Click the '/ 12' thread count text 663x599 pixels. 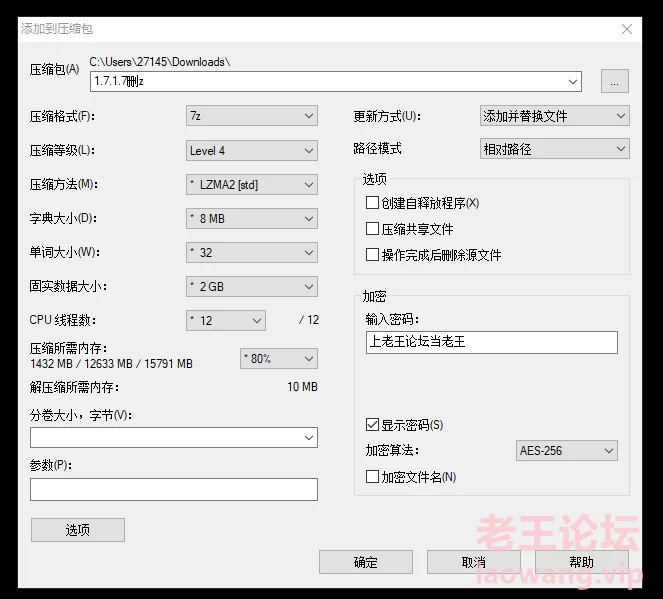(309, 320)
